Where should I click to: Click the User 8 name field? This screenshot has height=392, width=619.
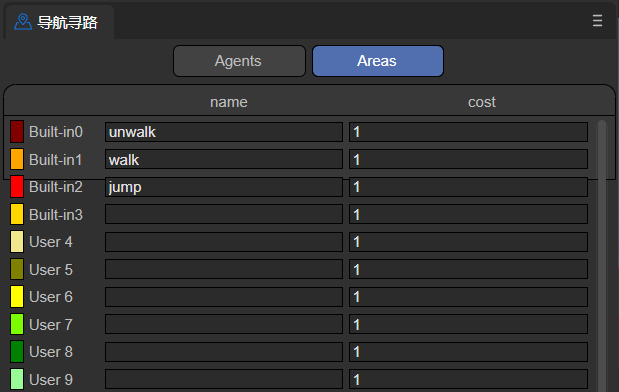coord(224,352)
